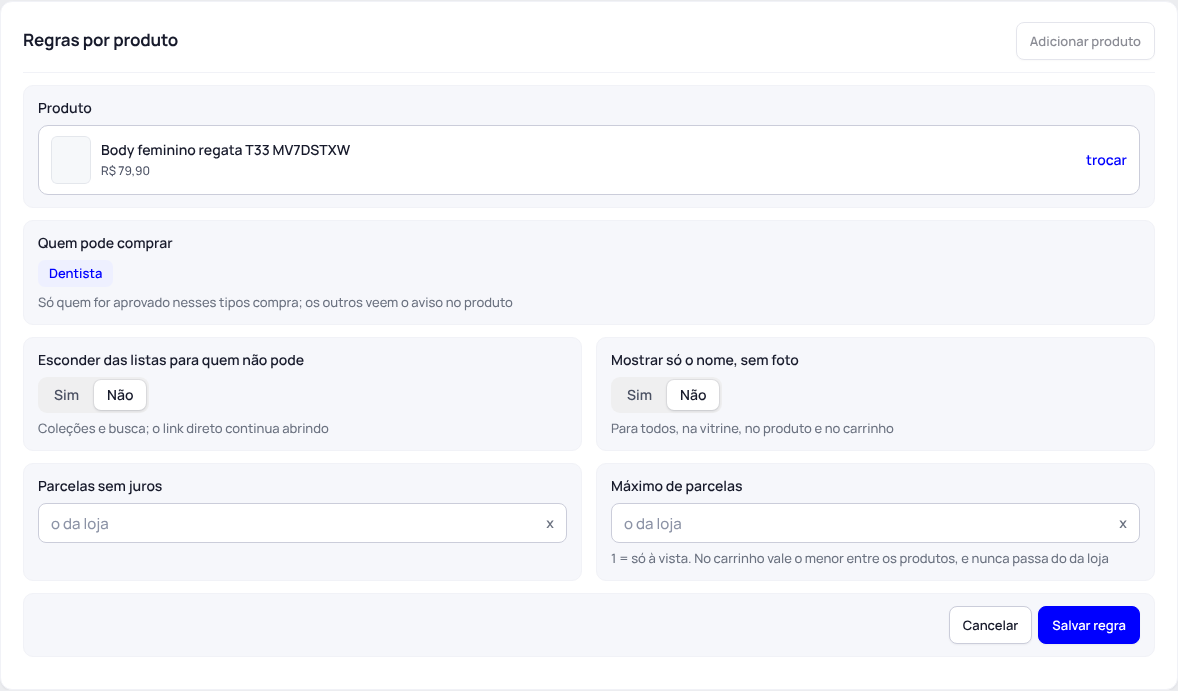This screenshot has width=1178, height=691.
Task: Click the trocar link to change product
Action: click(1106, 160)
